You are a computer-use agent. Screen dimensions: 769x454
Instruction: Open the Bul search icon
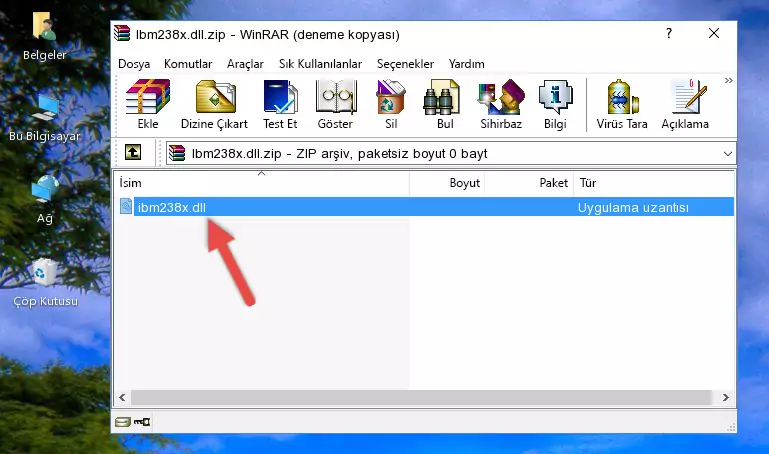(444, 104)
